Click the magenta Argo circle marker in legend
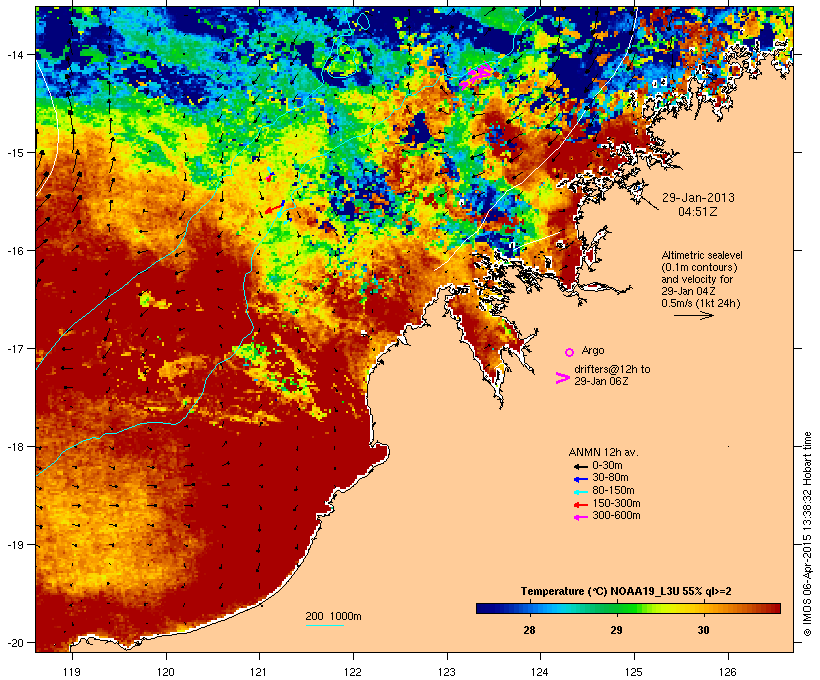The height and width of the screenshot is (680, 820). click(x=569, y=352)
